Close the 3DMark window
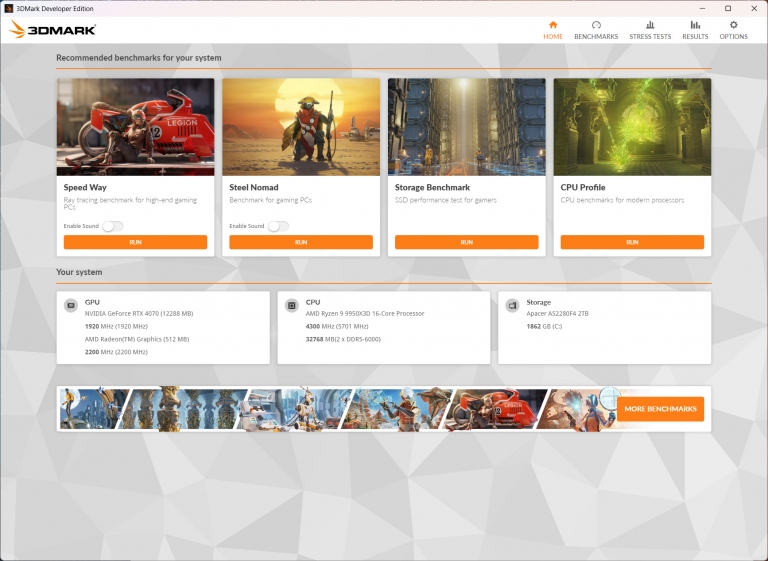This screenshot has width=768, height=561. point(754,8)
